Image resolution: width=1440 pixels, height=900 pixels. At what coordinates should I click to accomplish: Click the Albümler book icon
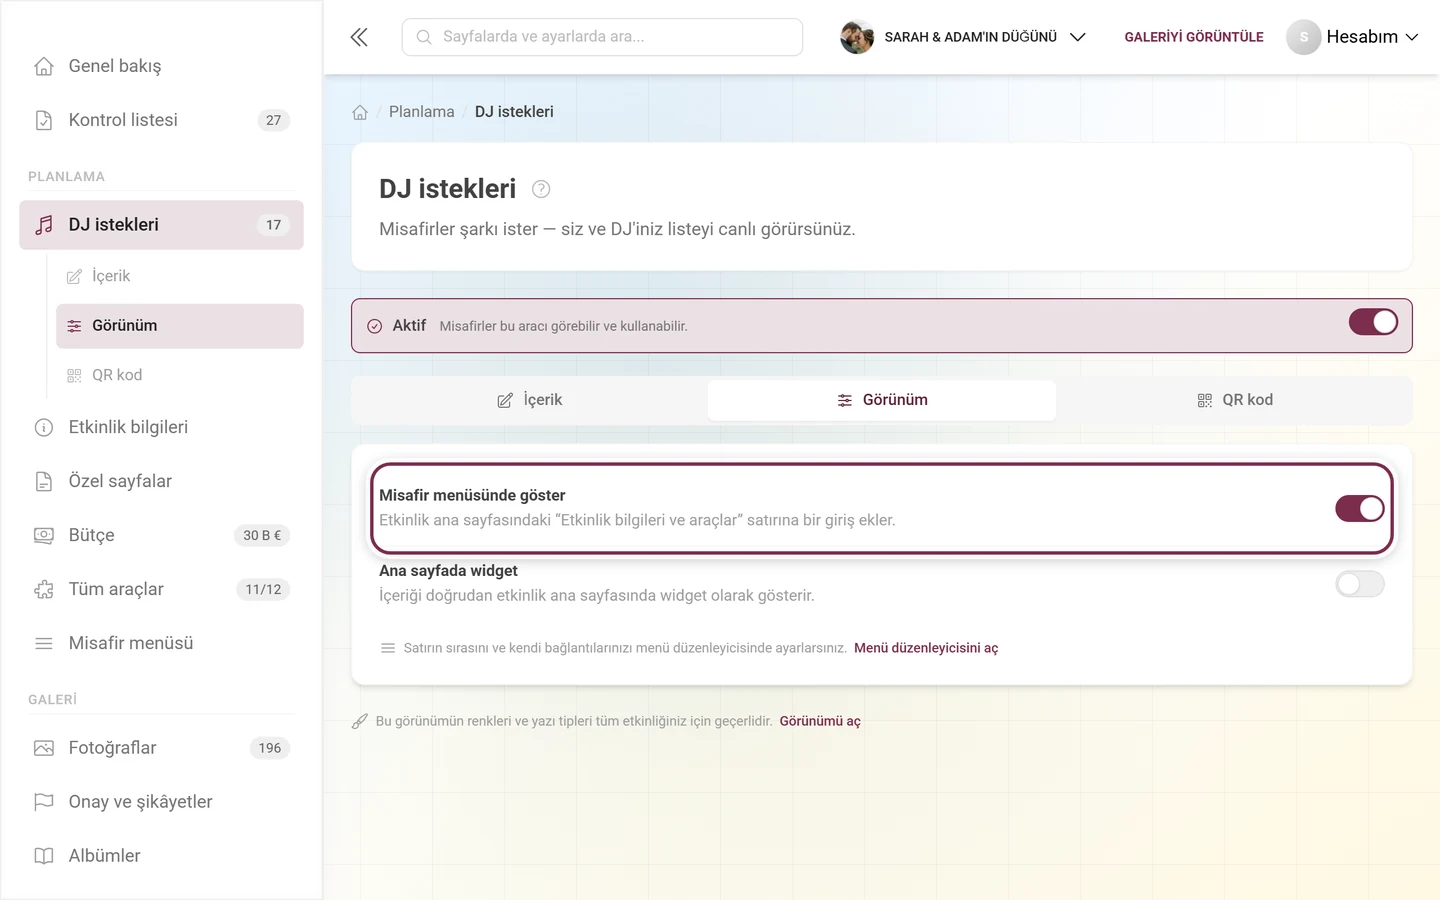44,856
